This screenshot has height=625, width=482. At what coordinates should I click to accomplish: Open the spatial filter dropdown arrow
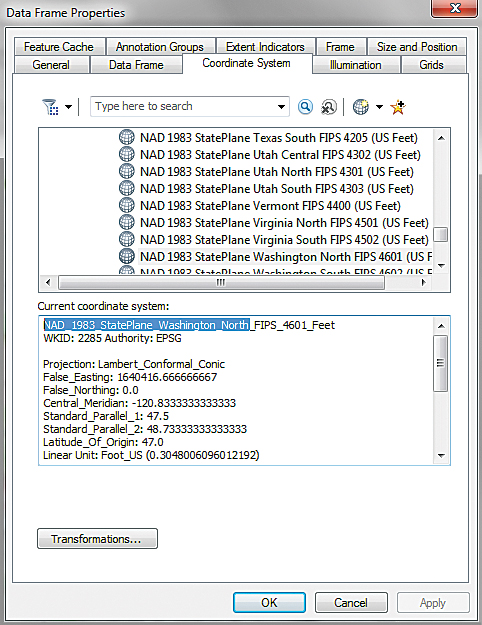(x=69, y=107)
